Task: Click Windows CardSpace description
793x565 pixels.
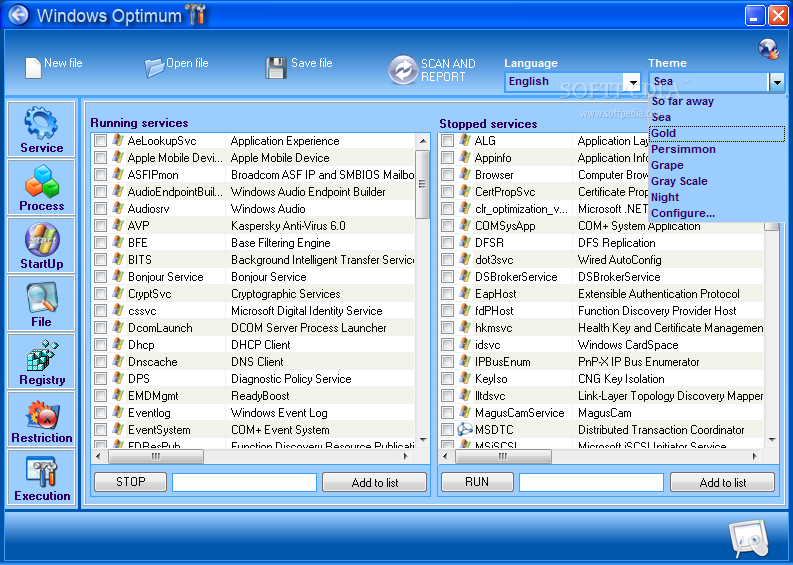Action: tap(628, 345)
